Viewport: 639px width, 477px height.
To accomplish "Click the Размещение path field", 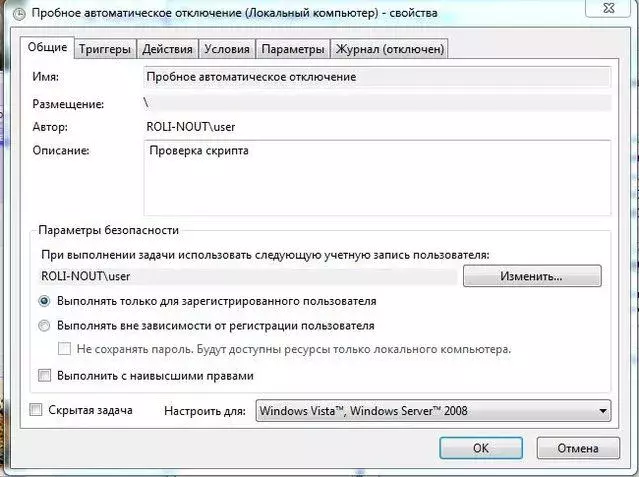I will [x=377, y=103].
